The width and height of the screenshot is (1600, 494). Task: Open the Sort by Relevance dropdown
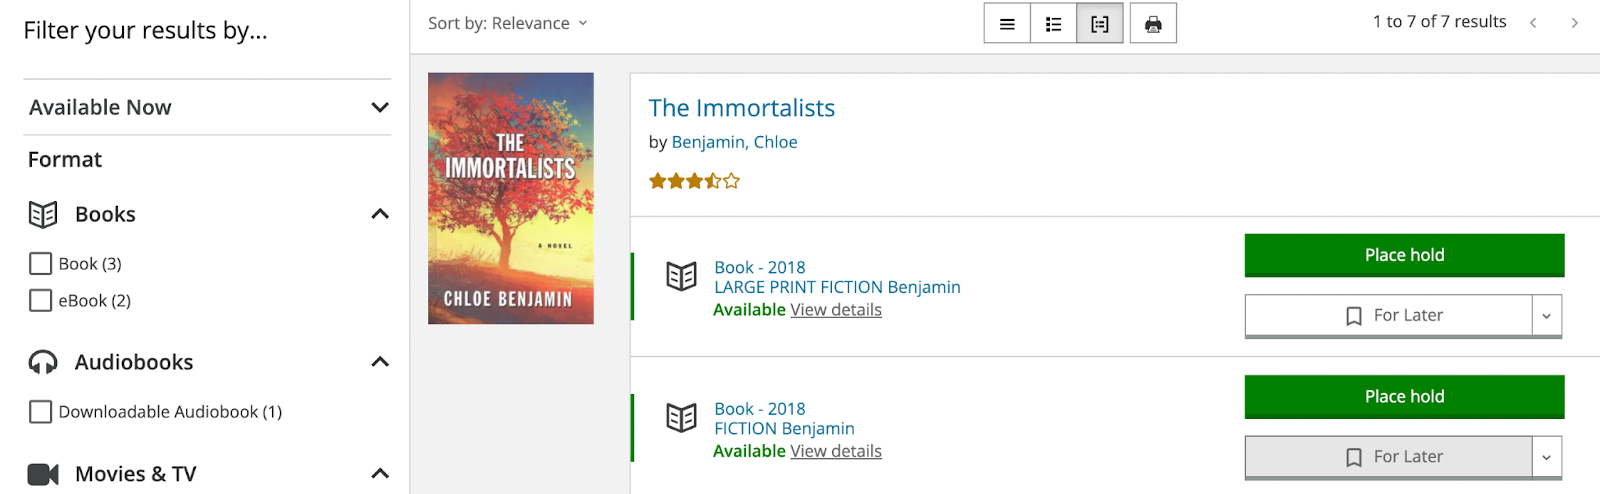[x=507, y=23]
